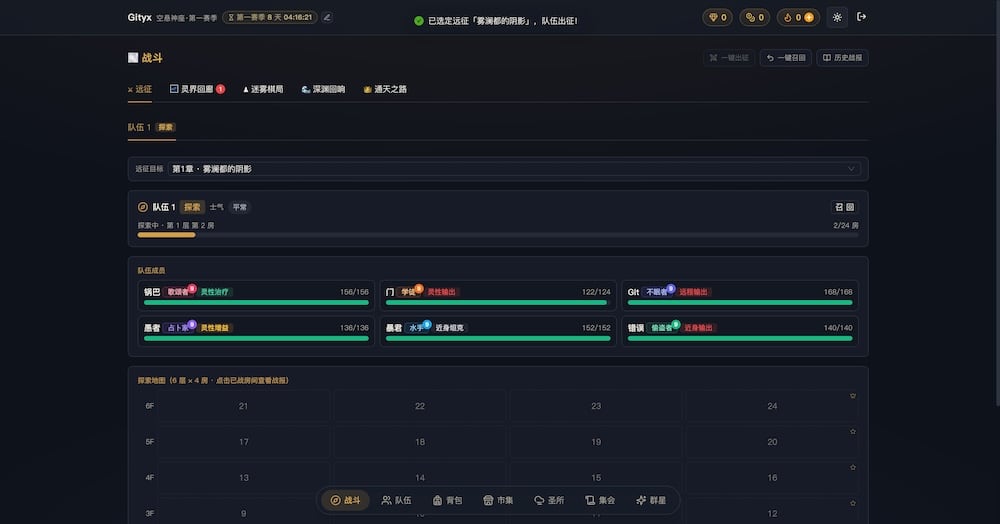Click the orange plus to add energy

click(809, 17)
